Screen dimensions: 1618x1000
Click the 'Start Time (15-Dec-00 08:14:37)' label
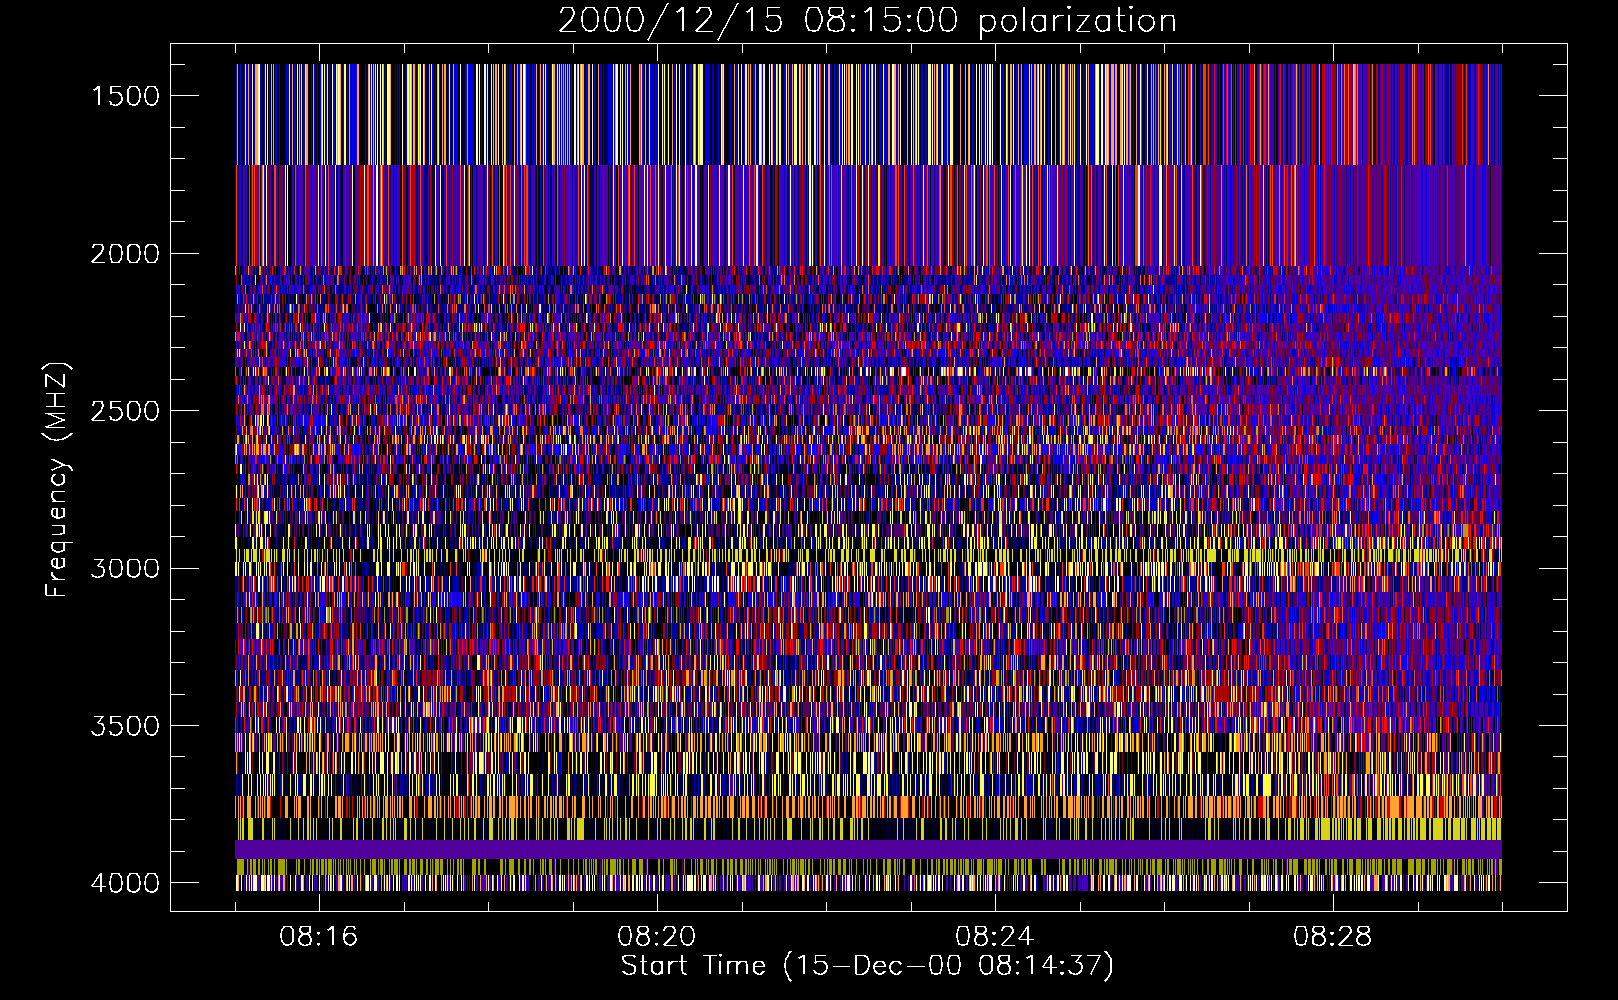(867, 966)
